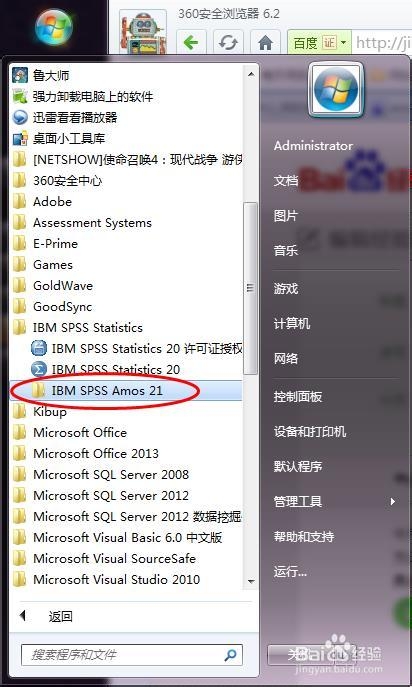The width and height of the screenshot is (412, 687).
Task: Select 设备和打印机 menu entry
Action: pos(310,431)
